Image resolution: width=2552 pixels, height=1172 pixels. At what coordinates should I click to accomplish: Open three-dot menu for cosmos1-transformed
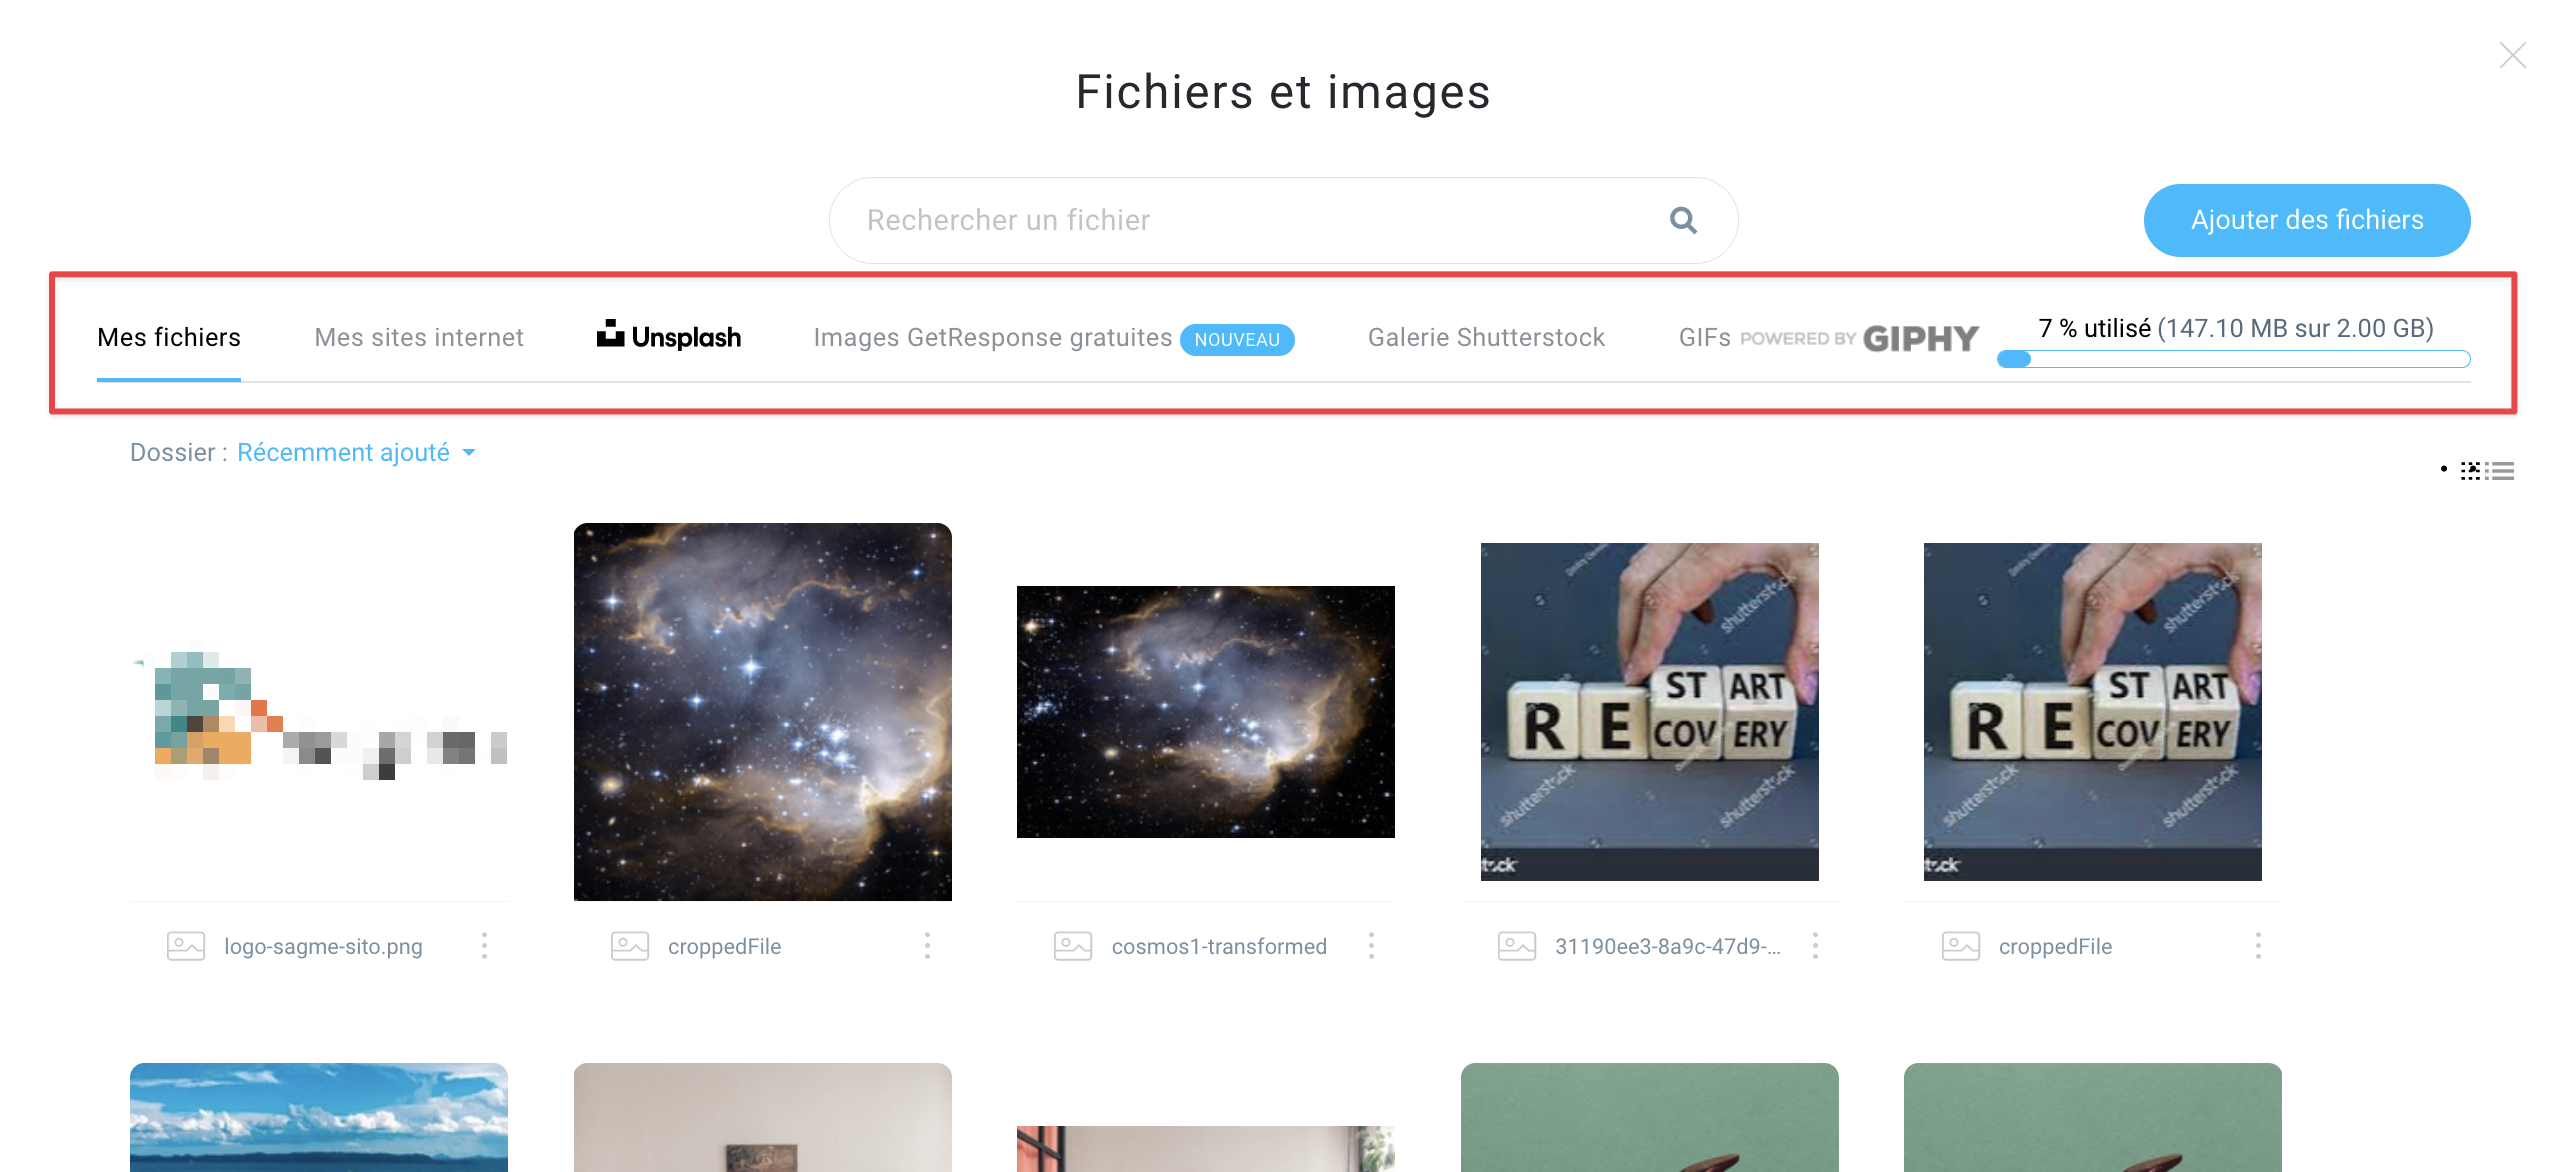pyautogui.click(x=1371, y=946)
